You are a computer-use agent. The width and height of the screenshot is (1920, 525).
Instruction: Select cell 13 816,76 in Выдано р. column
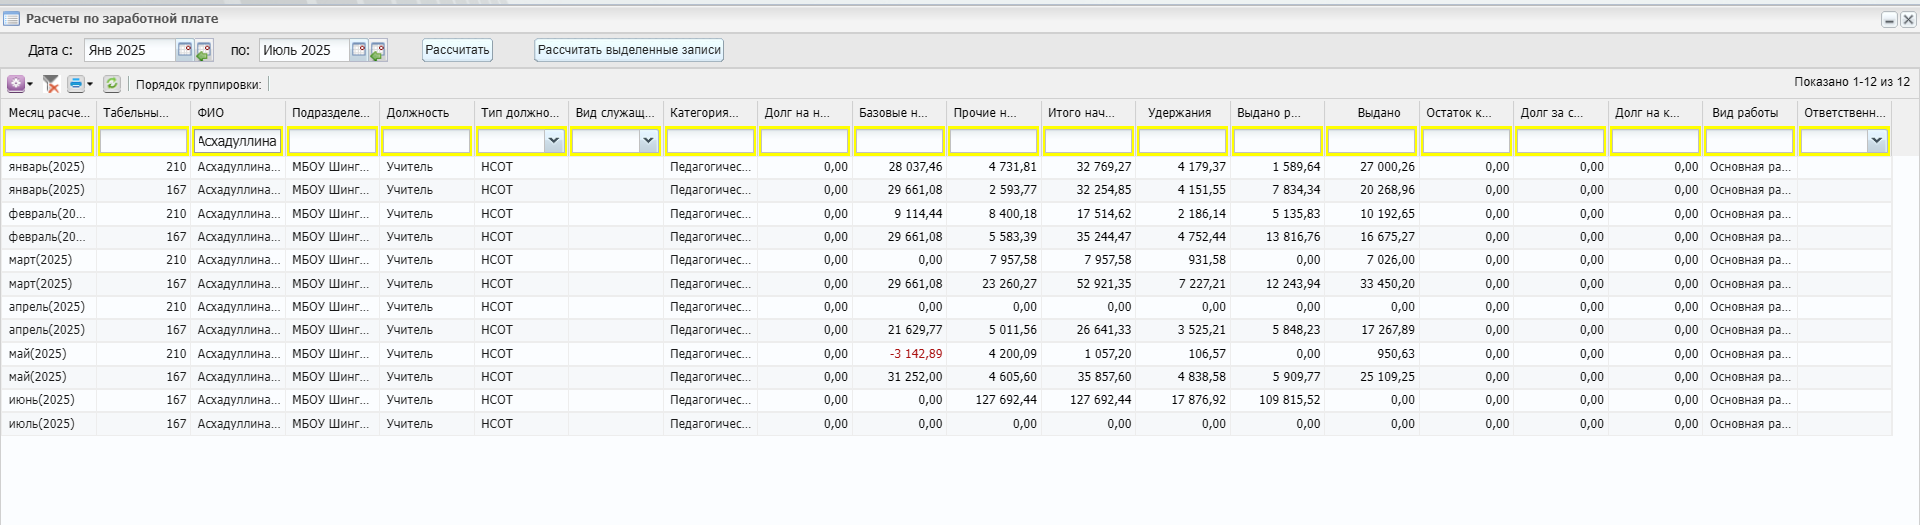(x=1277, y=237)
